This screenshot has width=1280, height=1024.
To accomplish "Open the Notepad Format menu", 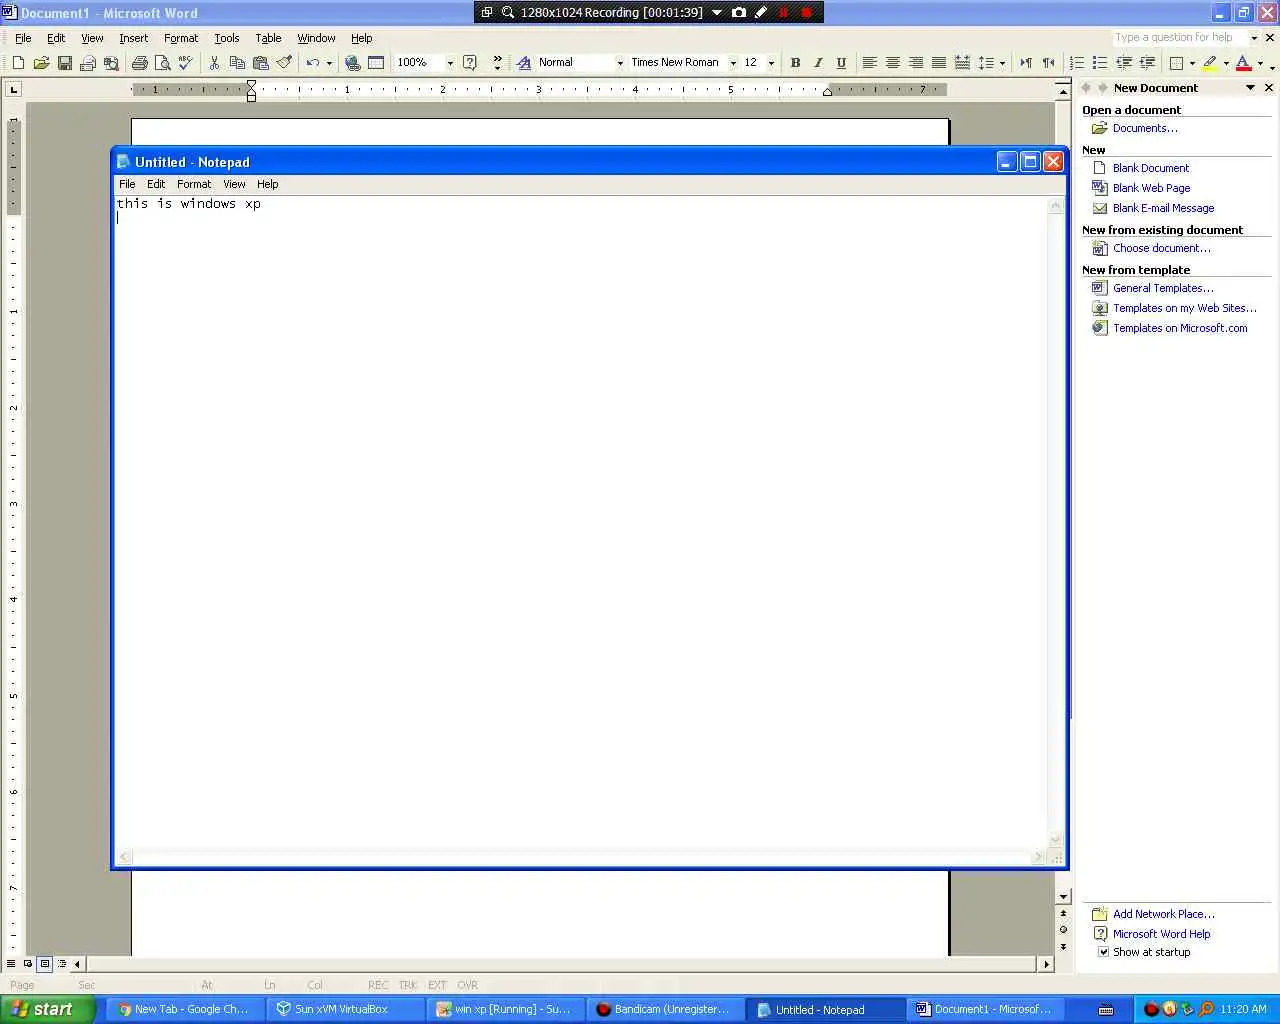I will point(194,184).
